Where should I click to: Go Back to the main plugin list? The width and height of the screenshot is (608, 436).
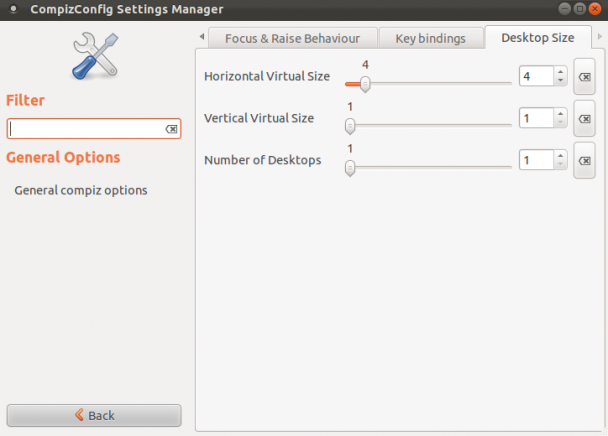click(94, 415)
